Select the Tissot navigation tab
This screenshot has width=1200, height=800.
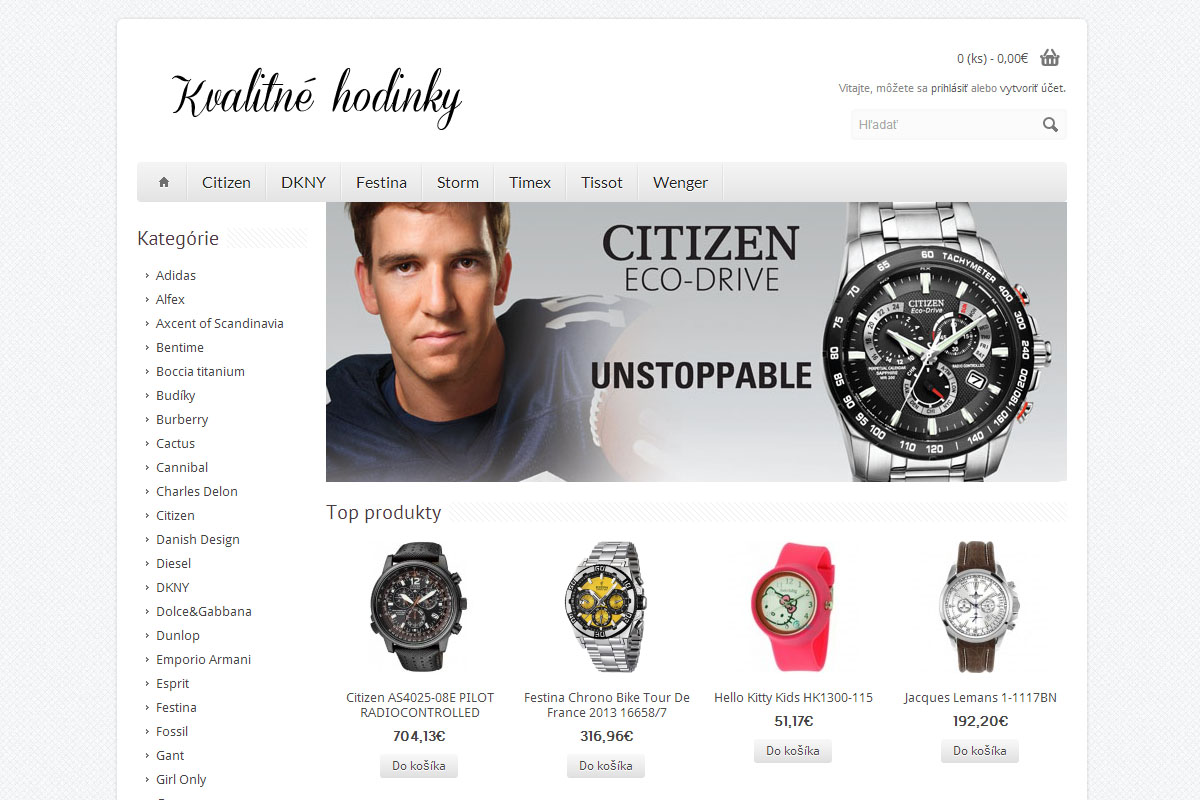point(602,182)
